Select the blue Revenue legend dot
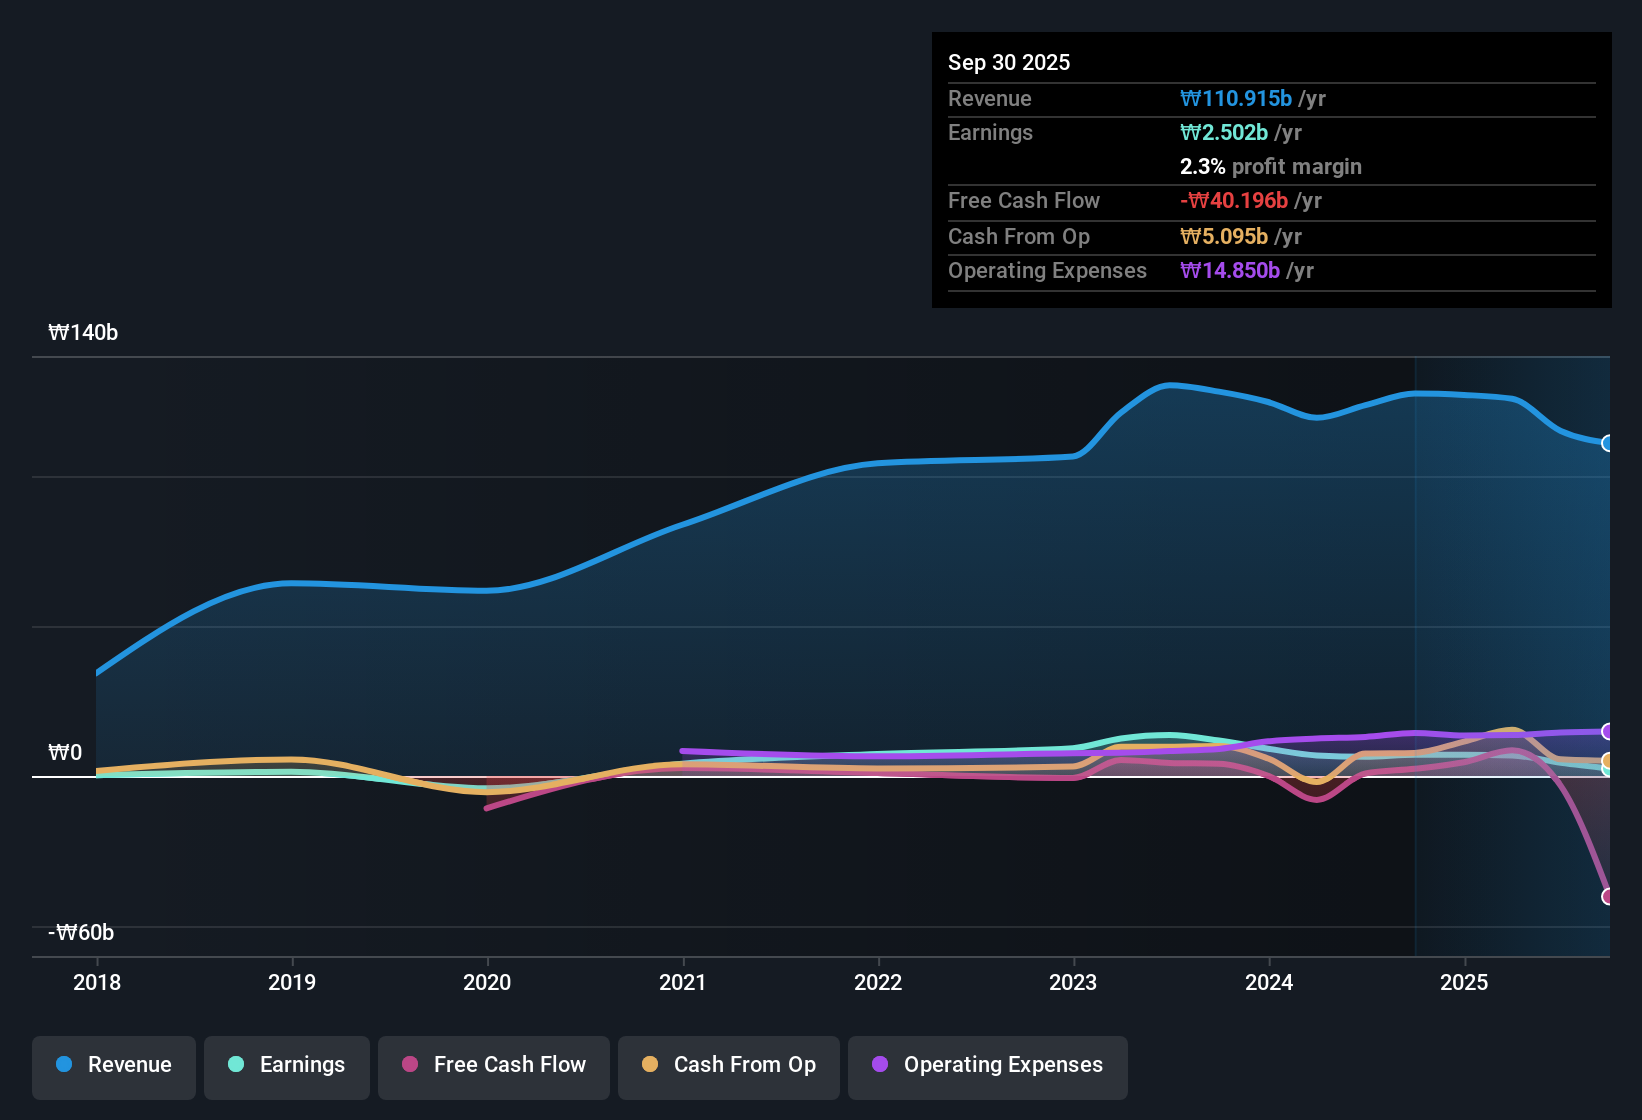 65,1065
